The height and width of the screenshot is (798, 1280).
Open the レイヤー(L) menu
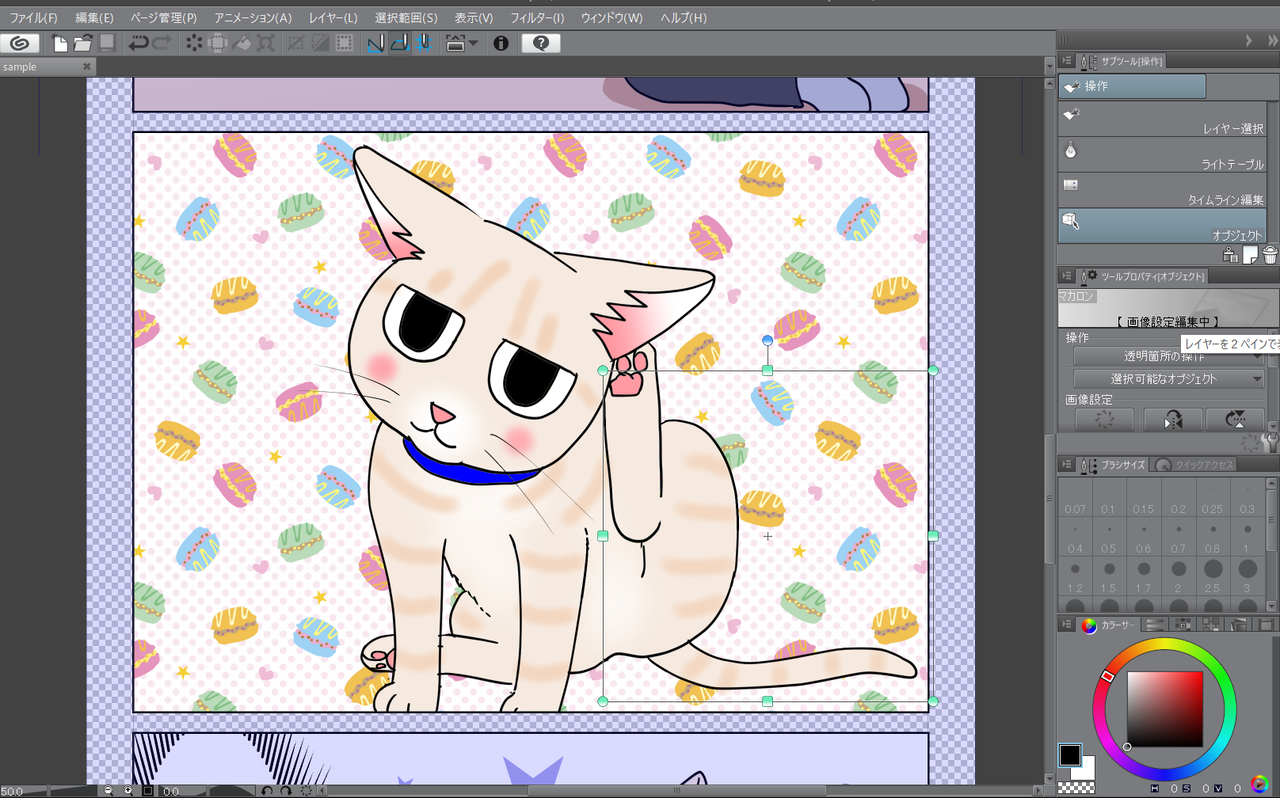[x=333, y=18]
